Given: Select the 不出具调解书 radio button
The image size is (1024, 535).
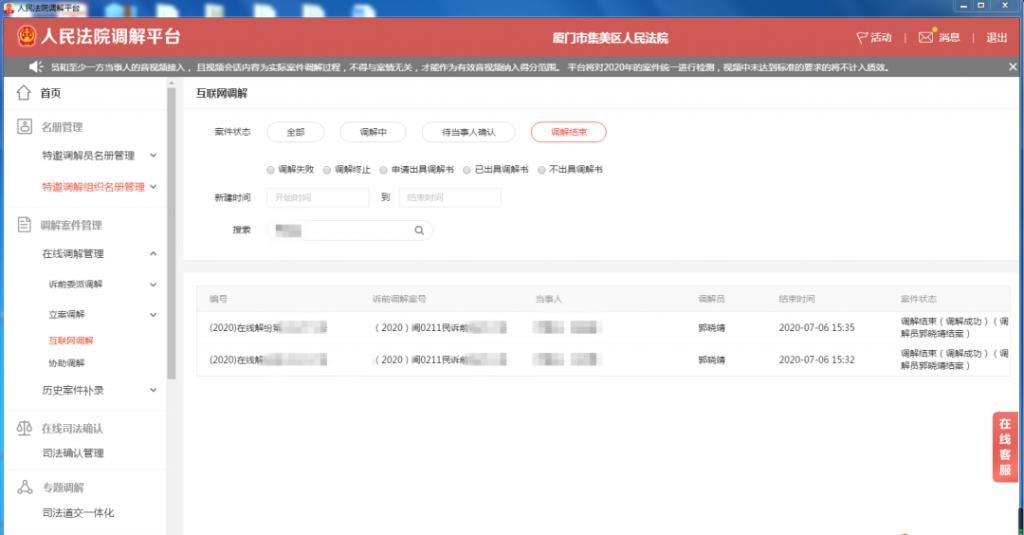Looking at the screenshot, I should pos(541,170).
